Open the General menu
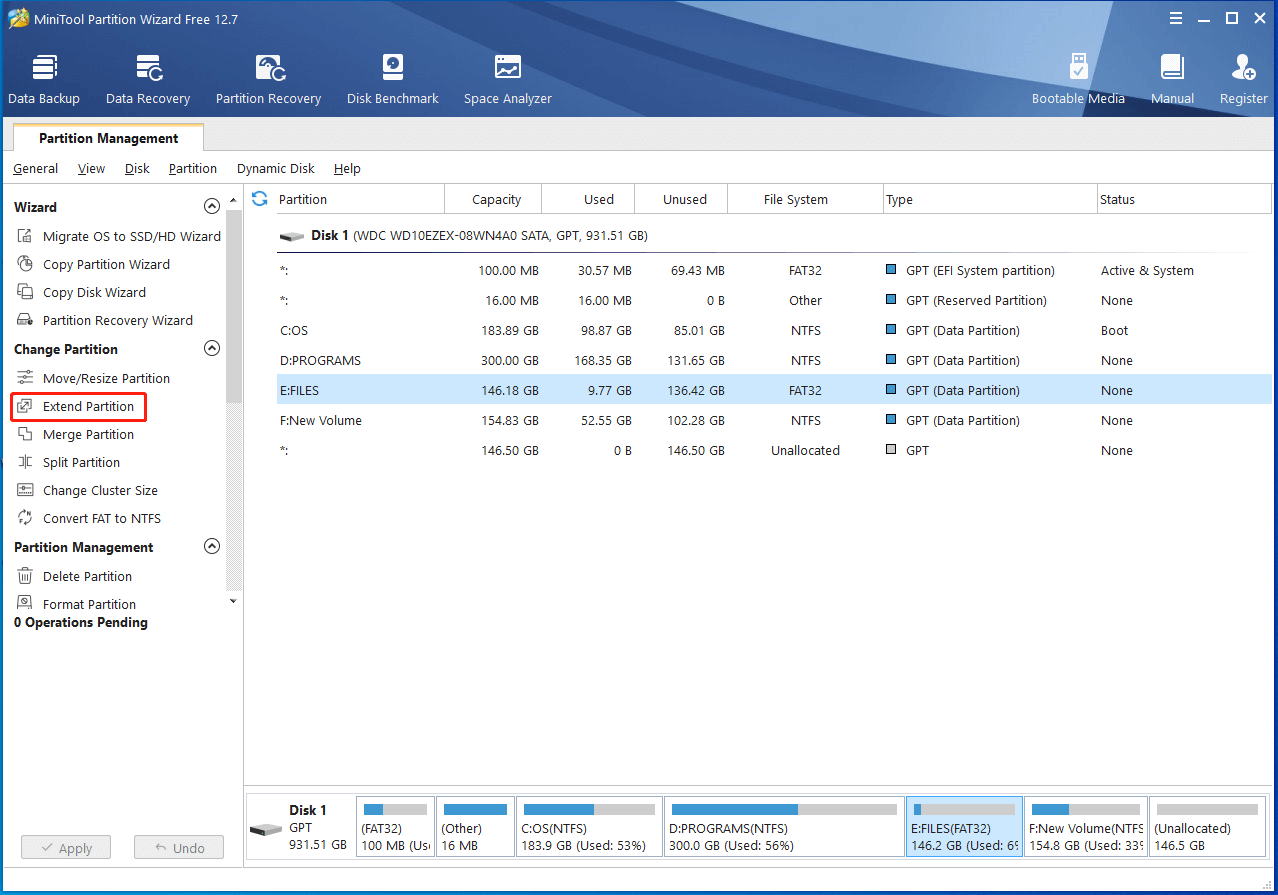Screen dimensions: 1278x895 (x=35, y=169)
